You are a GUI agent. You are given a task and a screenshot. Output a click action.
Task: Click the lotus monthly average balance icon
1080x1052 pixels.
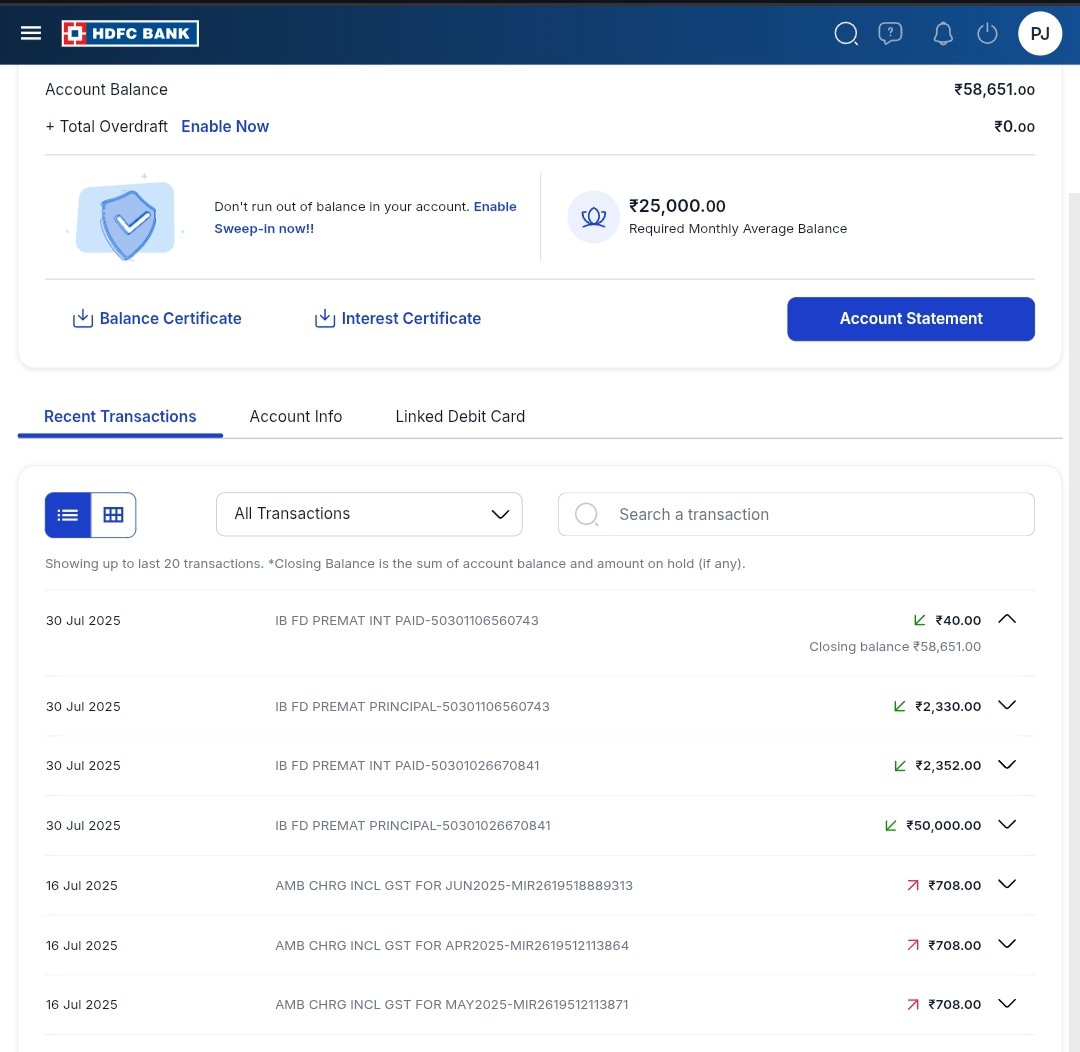tap(593, 217)
